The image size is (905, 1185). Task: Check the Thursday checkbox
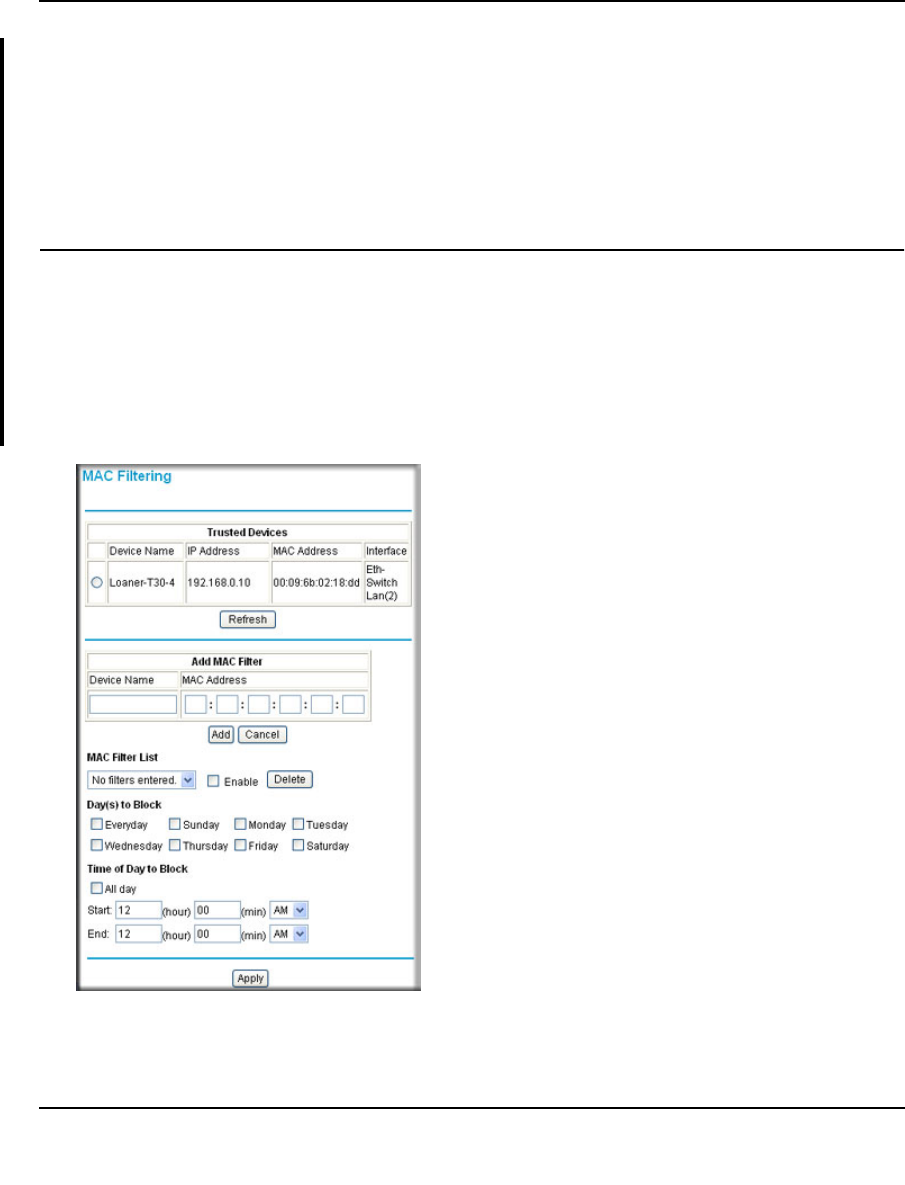(175, 845)
